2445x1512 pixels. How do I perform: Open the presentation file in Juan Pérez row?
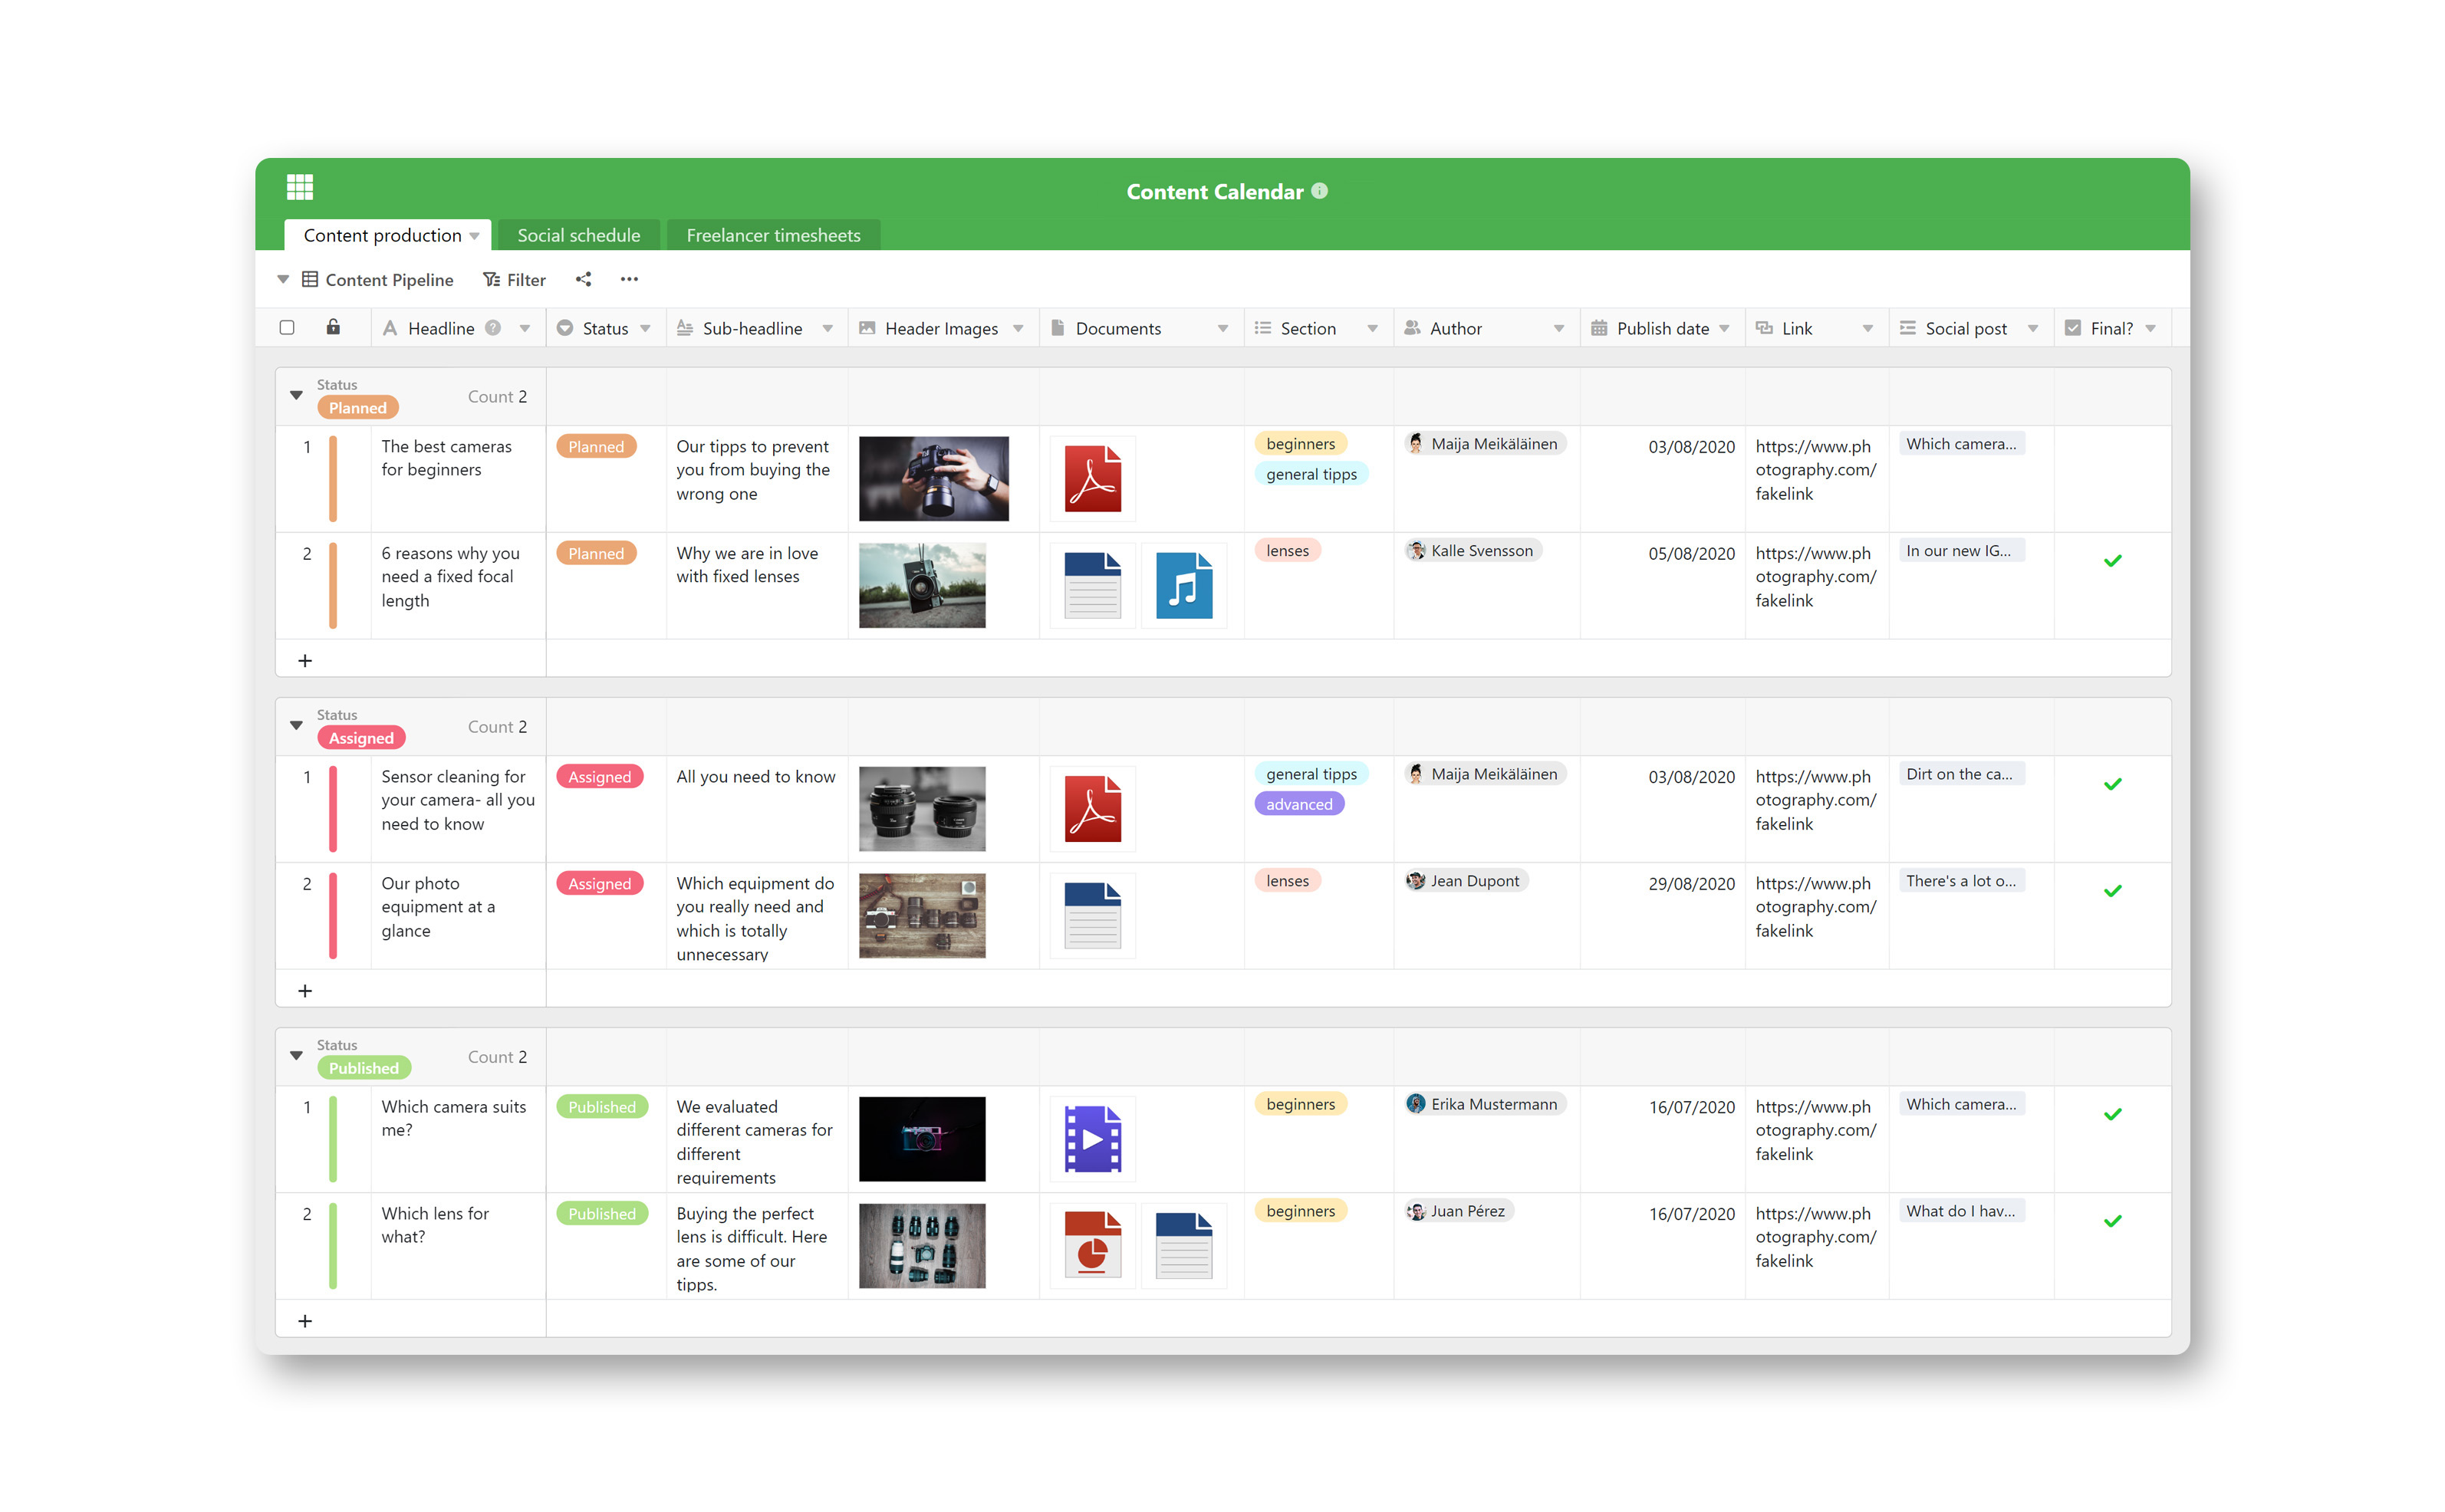coord(1092,1246)
